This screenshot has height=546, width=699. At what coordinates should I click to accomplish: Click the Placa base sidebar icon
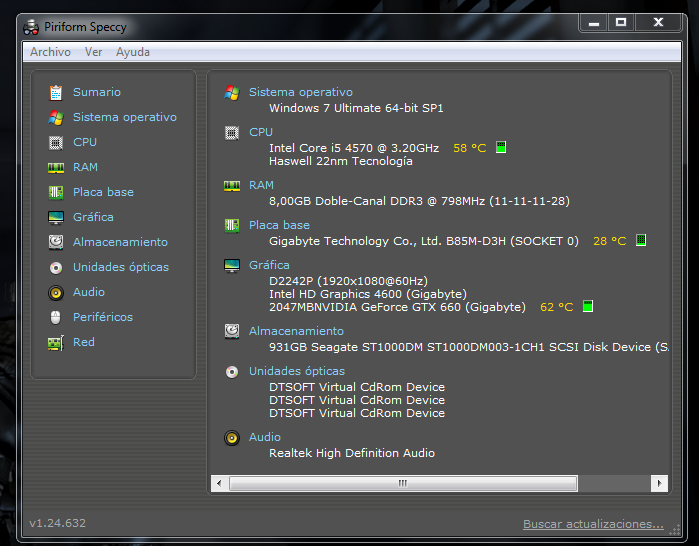56,192
